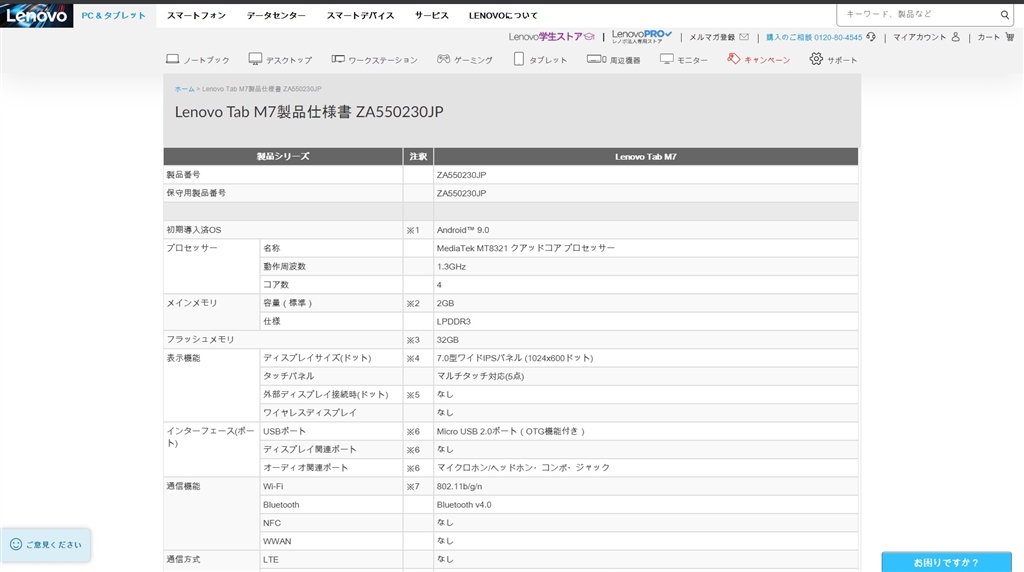Click カート link
The height and width of the screenshot is (572, 1024).
coord(989,37)
